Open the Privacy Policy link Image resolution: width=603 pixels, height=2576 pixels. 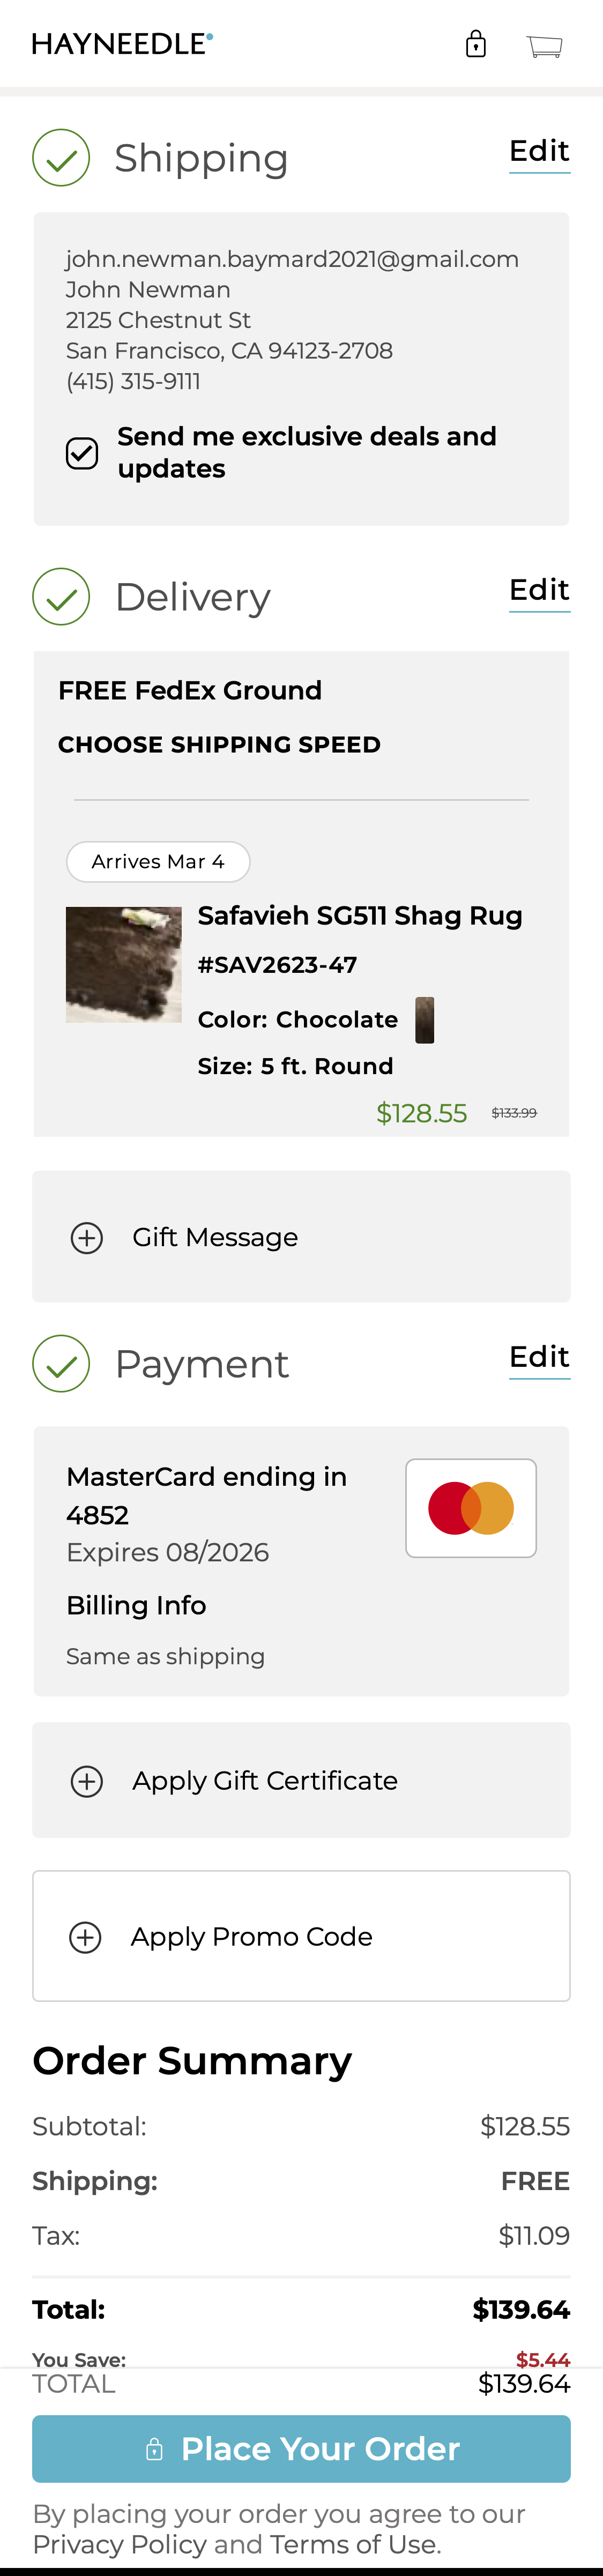(x=119, y=2544)
